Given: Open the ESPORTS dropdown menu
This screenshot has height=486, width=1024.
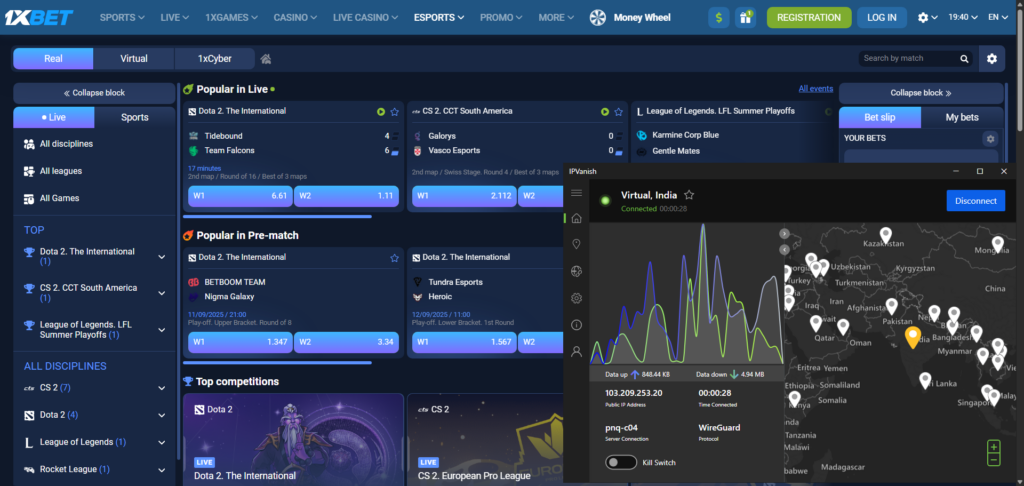Looking at the screenshot, I should coord(439,18).
